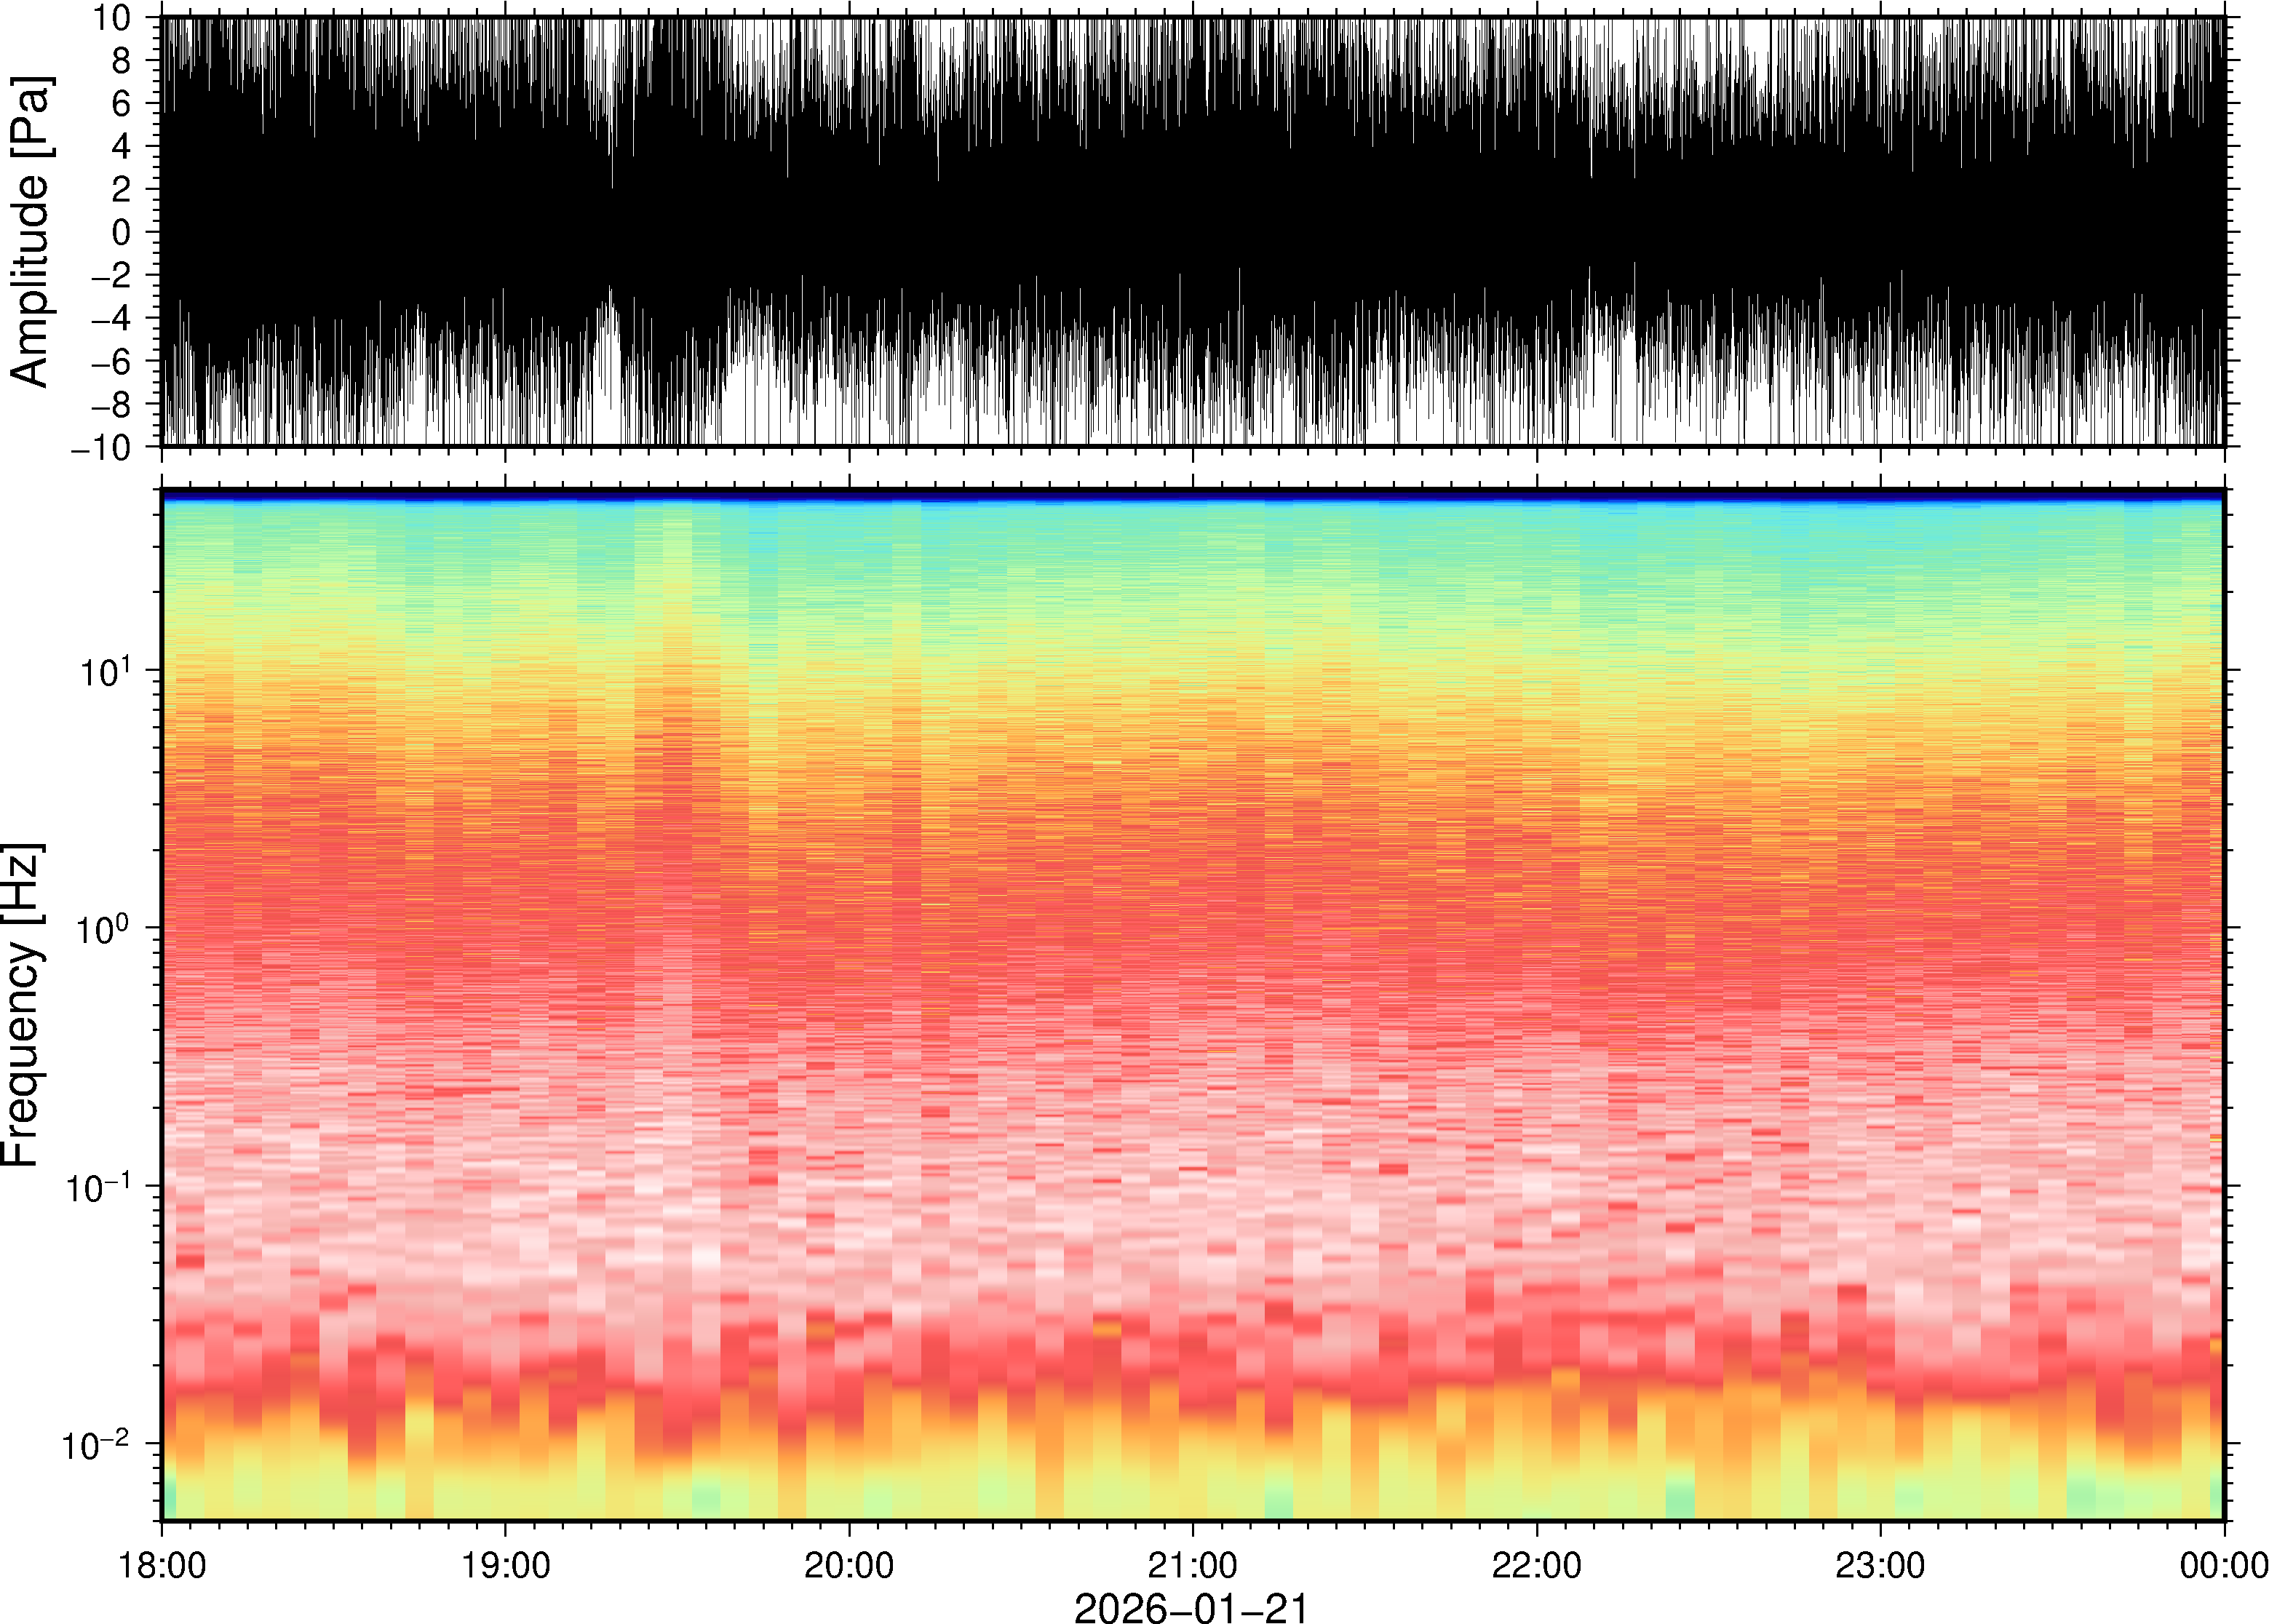Click the 10⁻¹ frequency tick label
The width and height of the screenshot is (2269, 1624).
click(98, 1187)
